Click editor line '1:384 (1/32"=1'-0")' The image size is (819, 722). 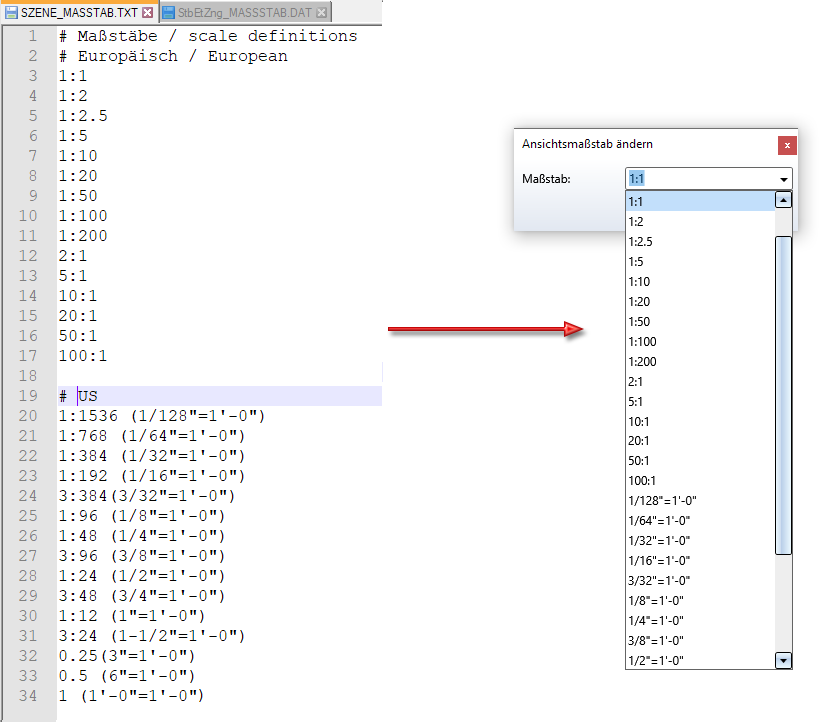click(151, 456)
